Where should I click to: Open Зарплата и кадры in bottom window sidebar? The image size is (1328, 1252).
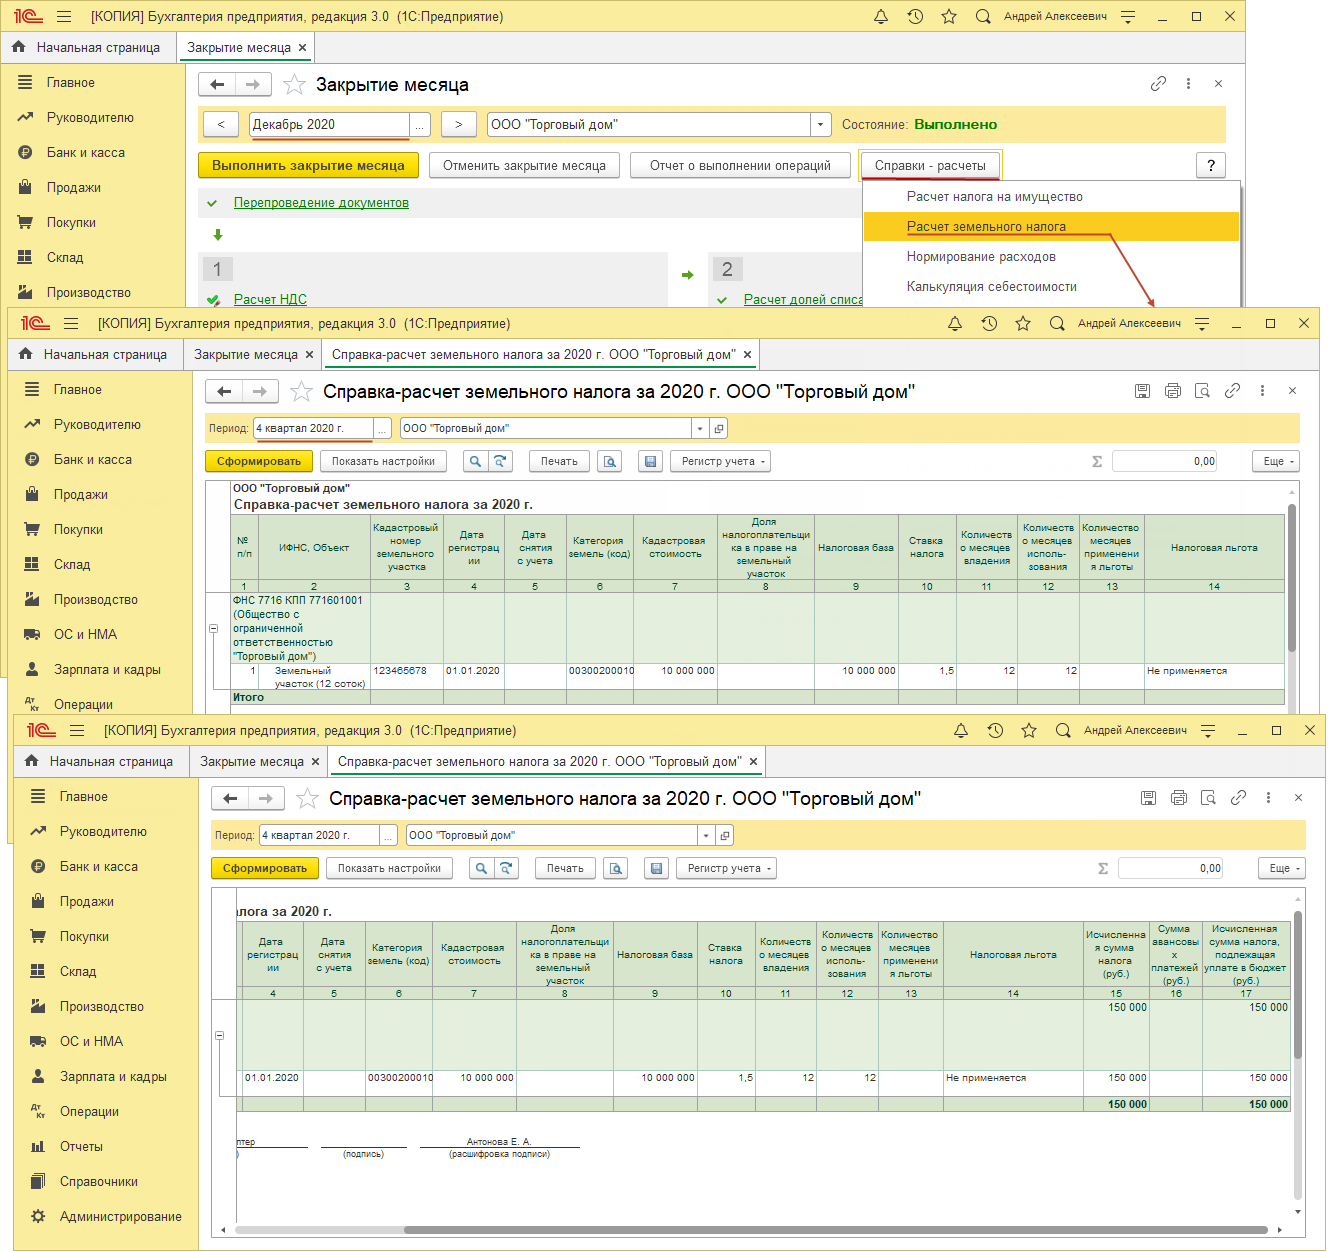coord(113,1076)
